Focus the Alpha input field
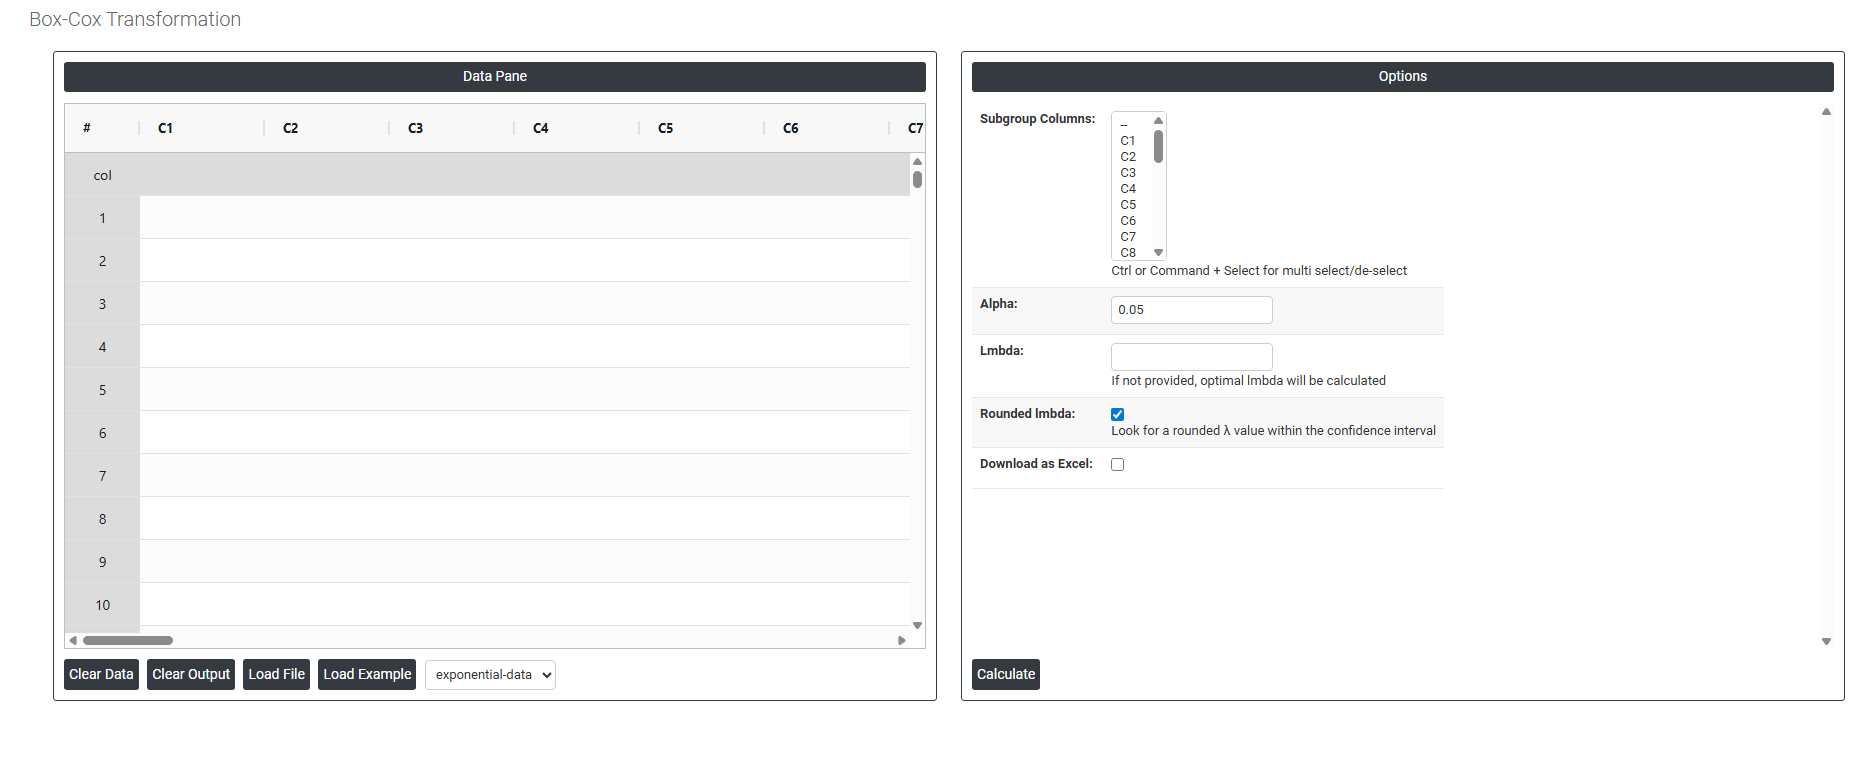This screenshot has height=759, width=1868. [x=1191, y=310]
